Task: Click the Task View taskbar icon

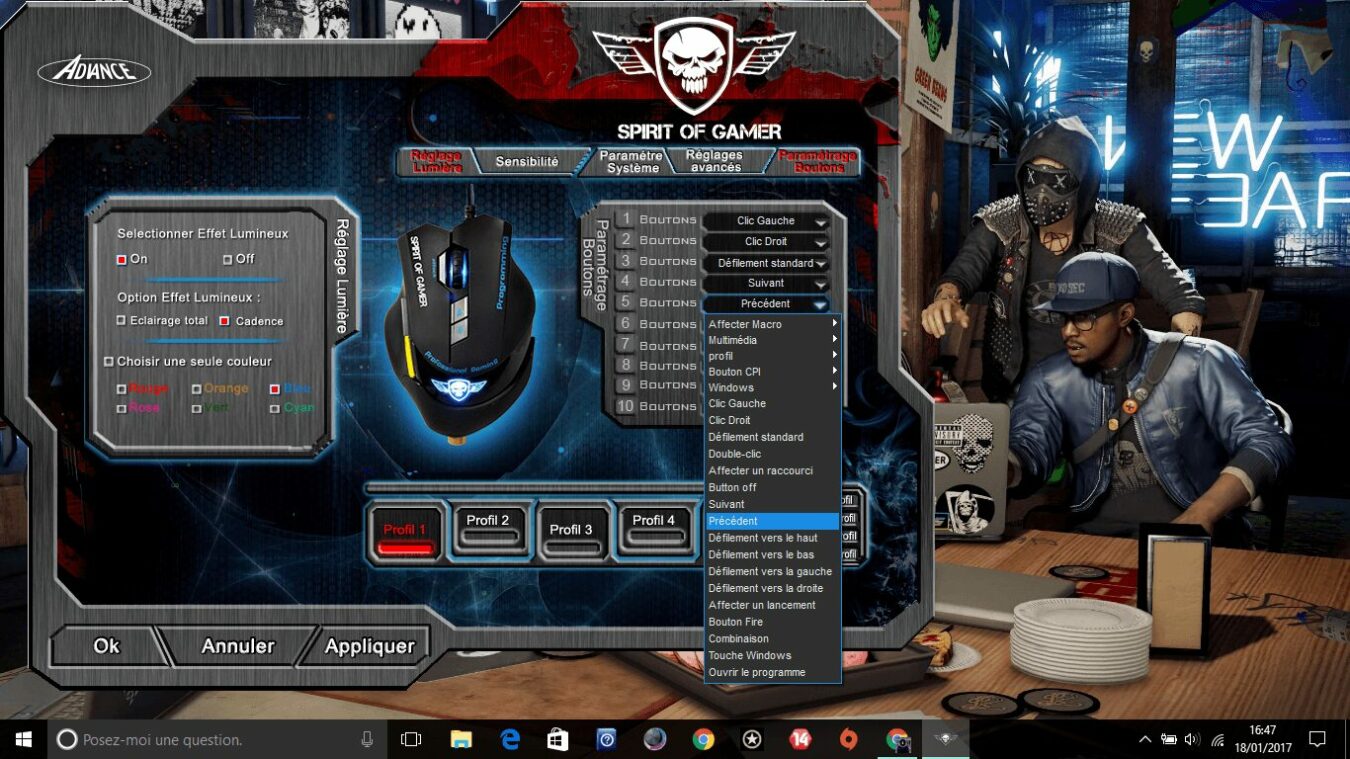Action: [x=411, y=740]
